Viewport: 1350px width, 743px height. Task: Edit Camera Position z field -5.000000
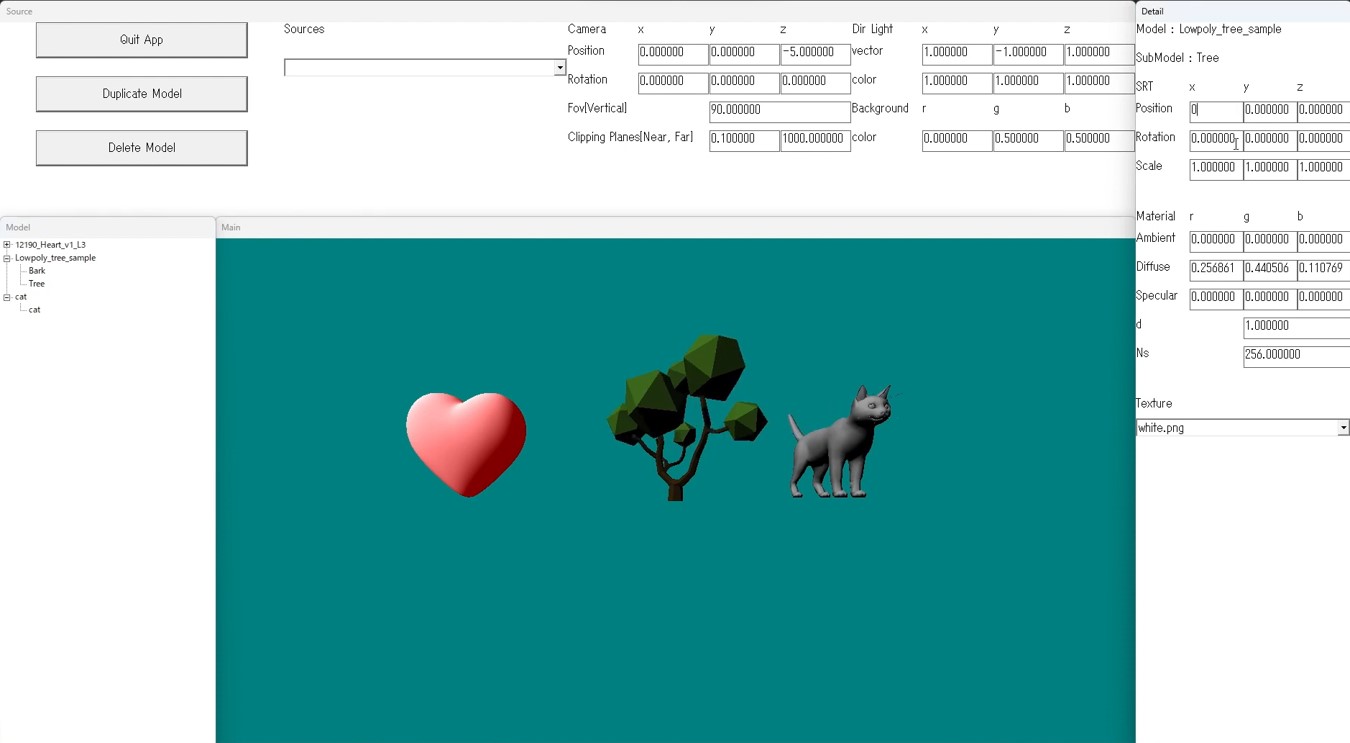coord(815,53)
